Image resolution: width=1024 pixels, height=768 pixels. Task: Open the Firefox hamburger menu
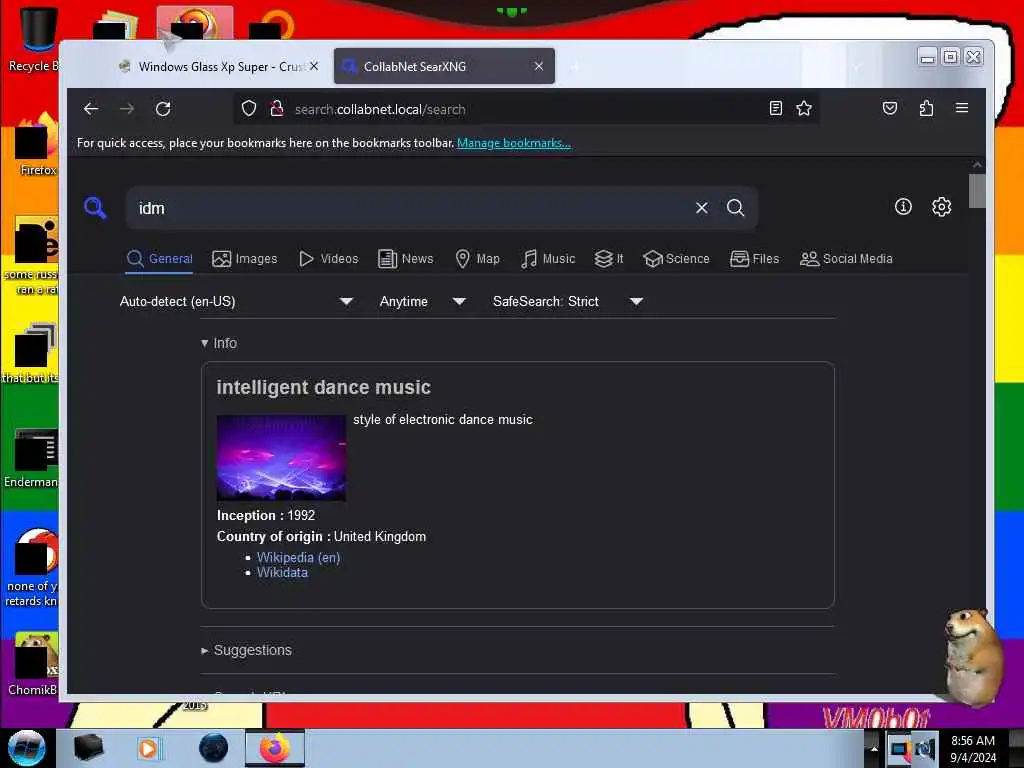click(962, 108)
